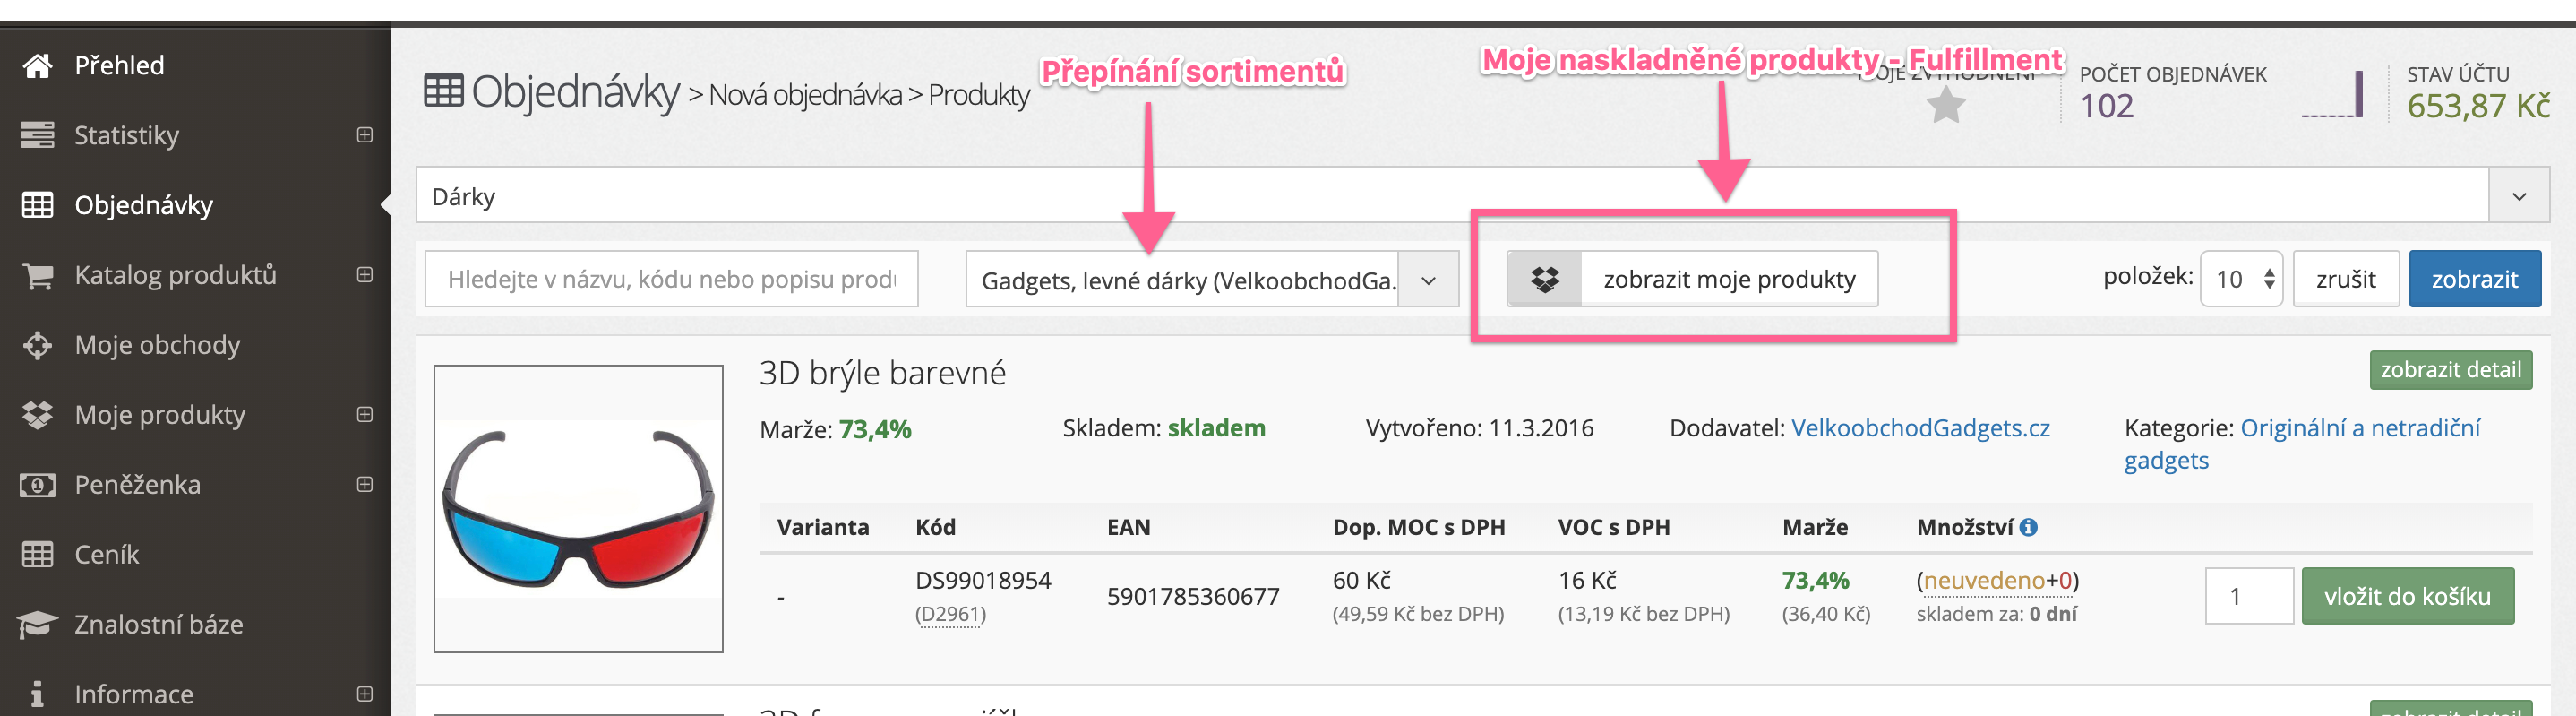This screenshot has height=716, width=2576.
Task: Click the info icon next to Množství
Action: [2028, 527]
